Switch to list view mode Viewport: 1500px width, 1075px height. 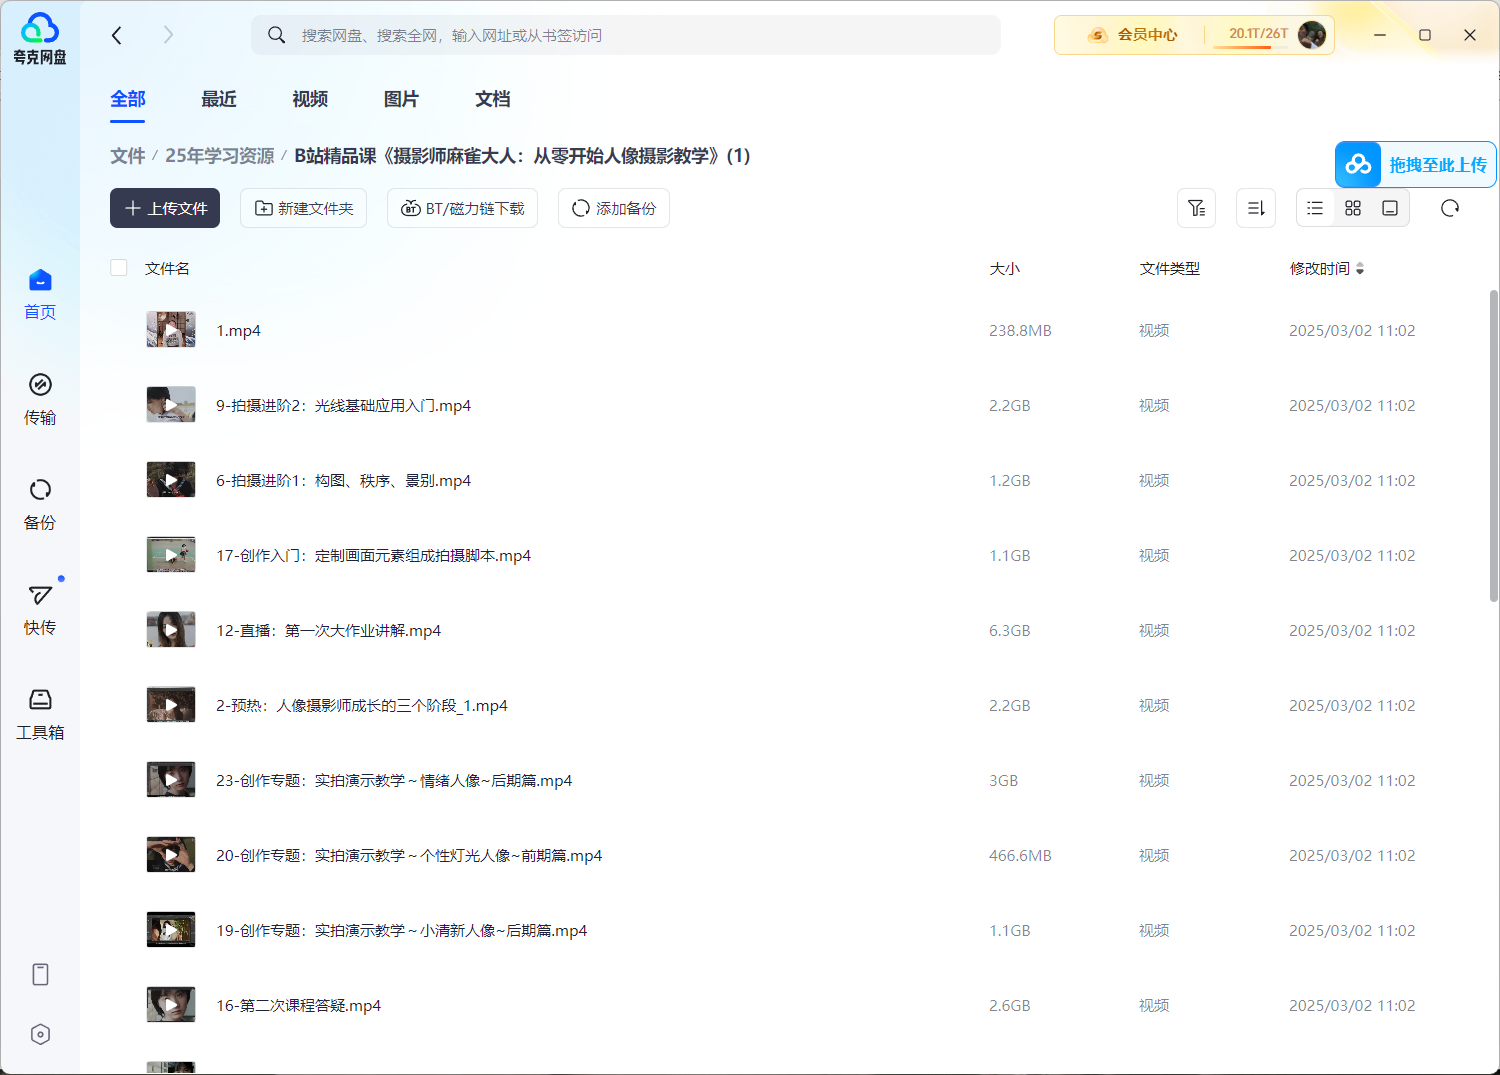[x=1315, y=208]
